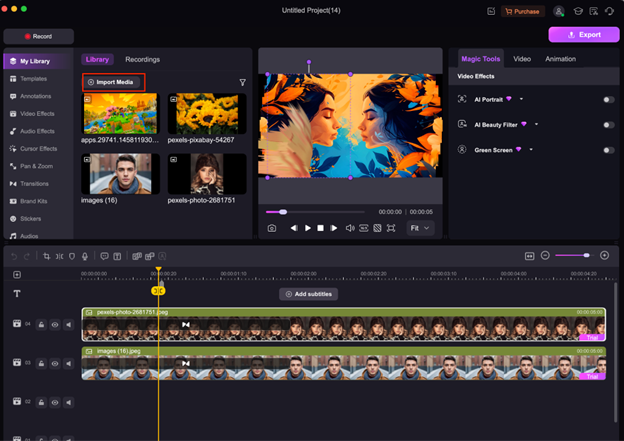Switch to the Library tab
Screen dimensions: 624x441
98,59
